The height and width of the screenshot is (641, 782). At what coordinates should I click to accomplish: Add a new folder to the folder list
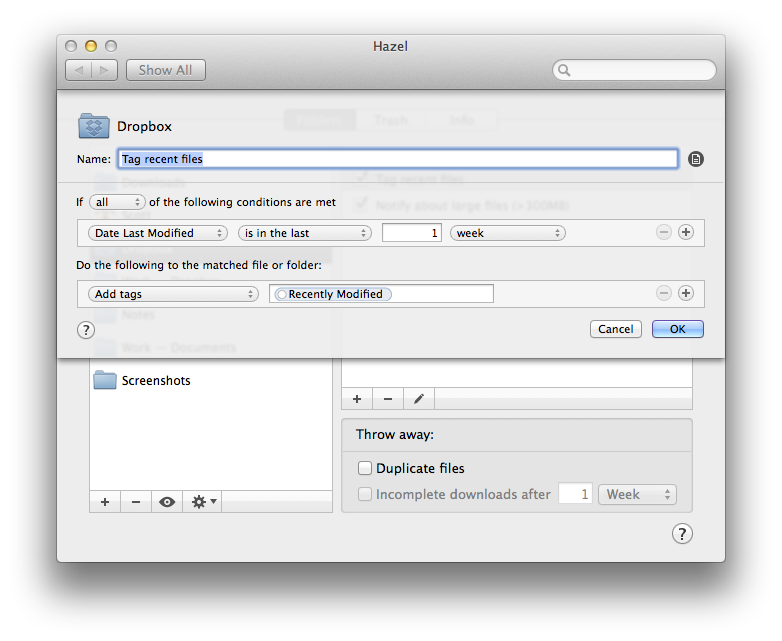(105, 502)
